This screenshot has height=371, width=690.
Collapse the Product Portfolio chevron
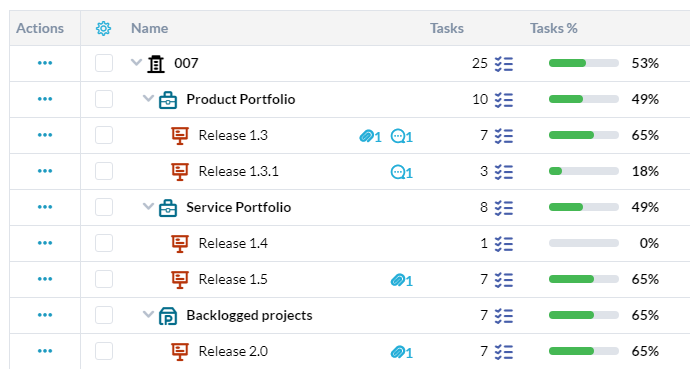[x=148, y=98]
